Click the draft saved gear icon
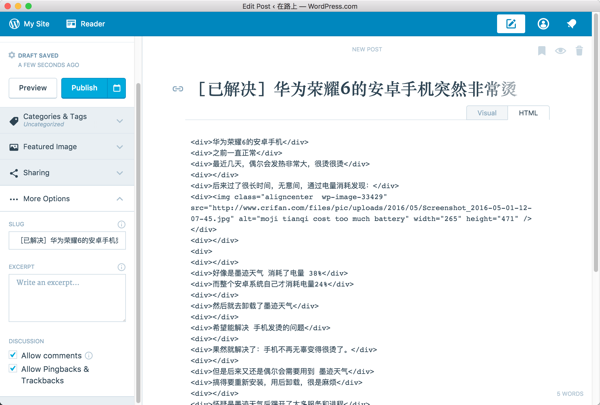The height and width of the screenshot is (405, 600). (12, 55)
